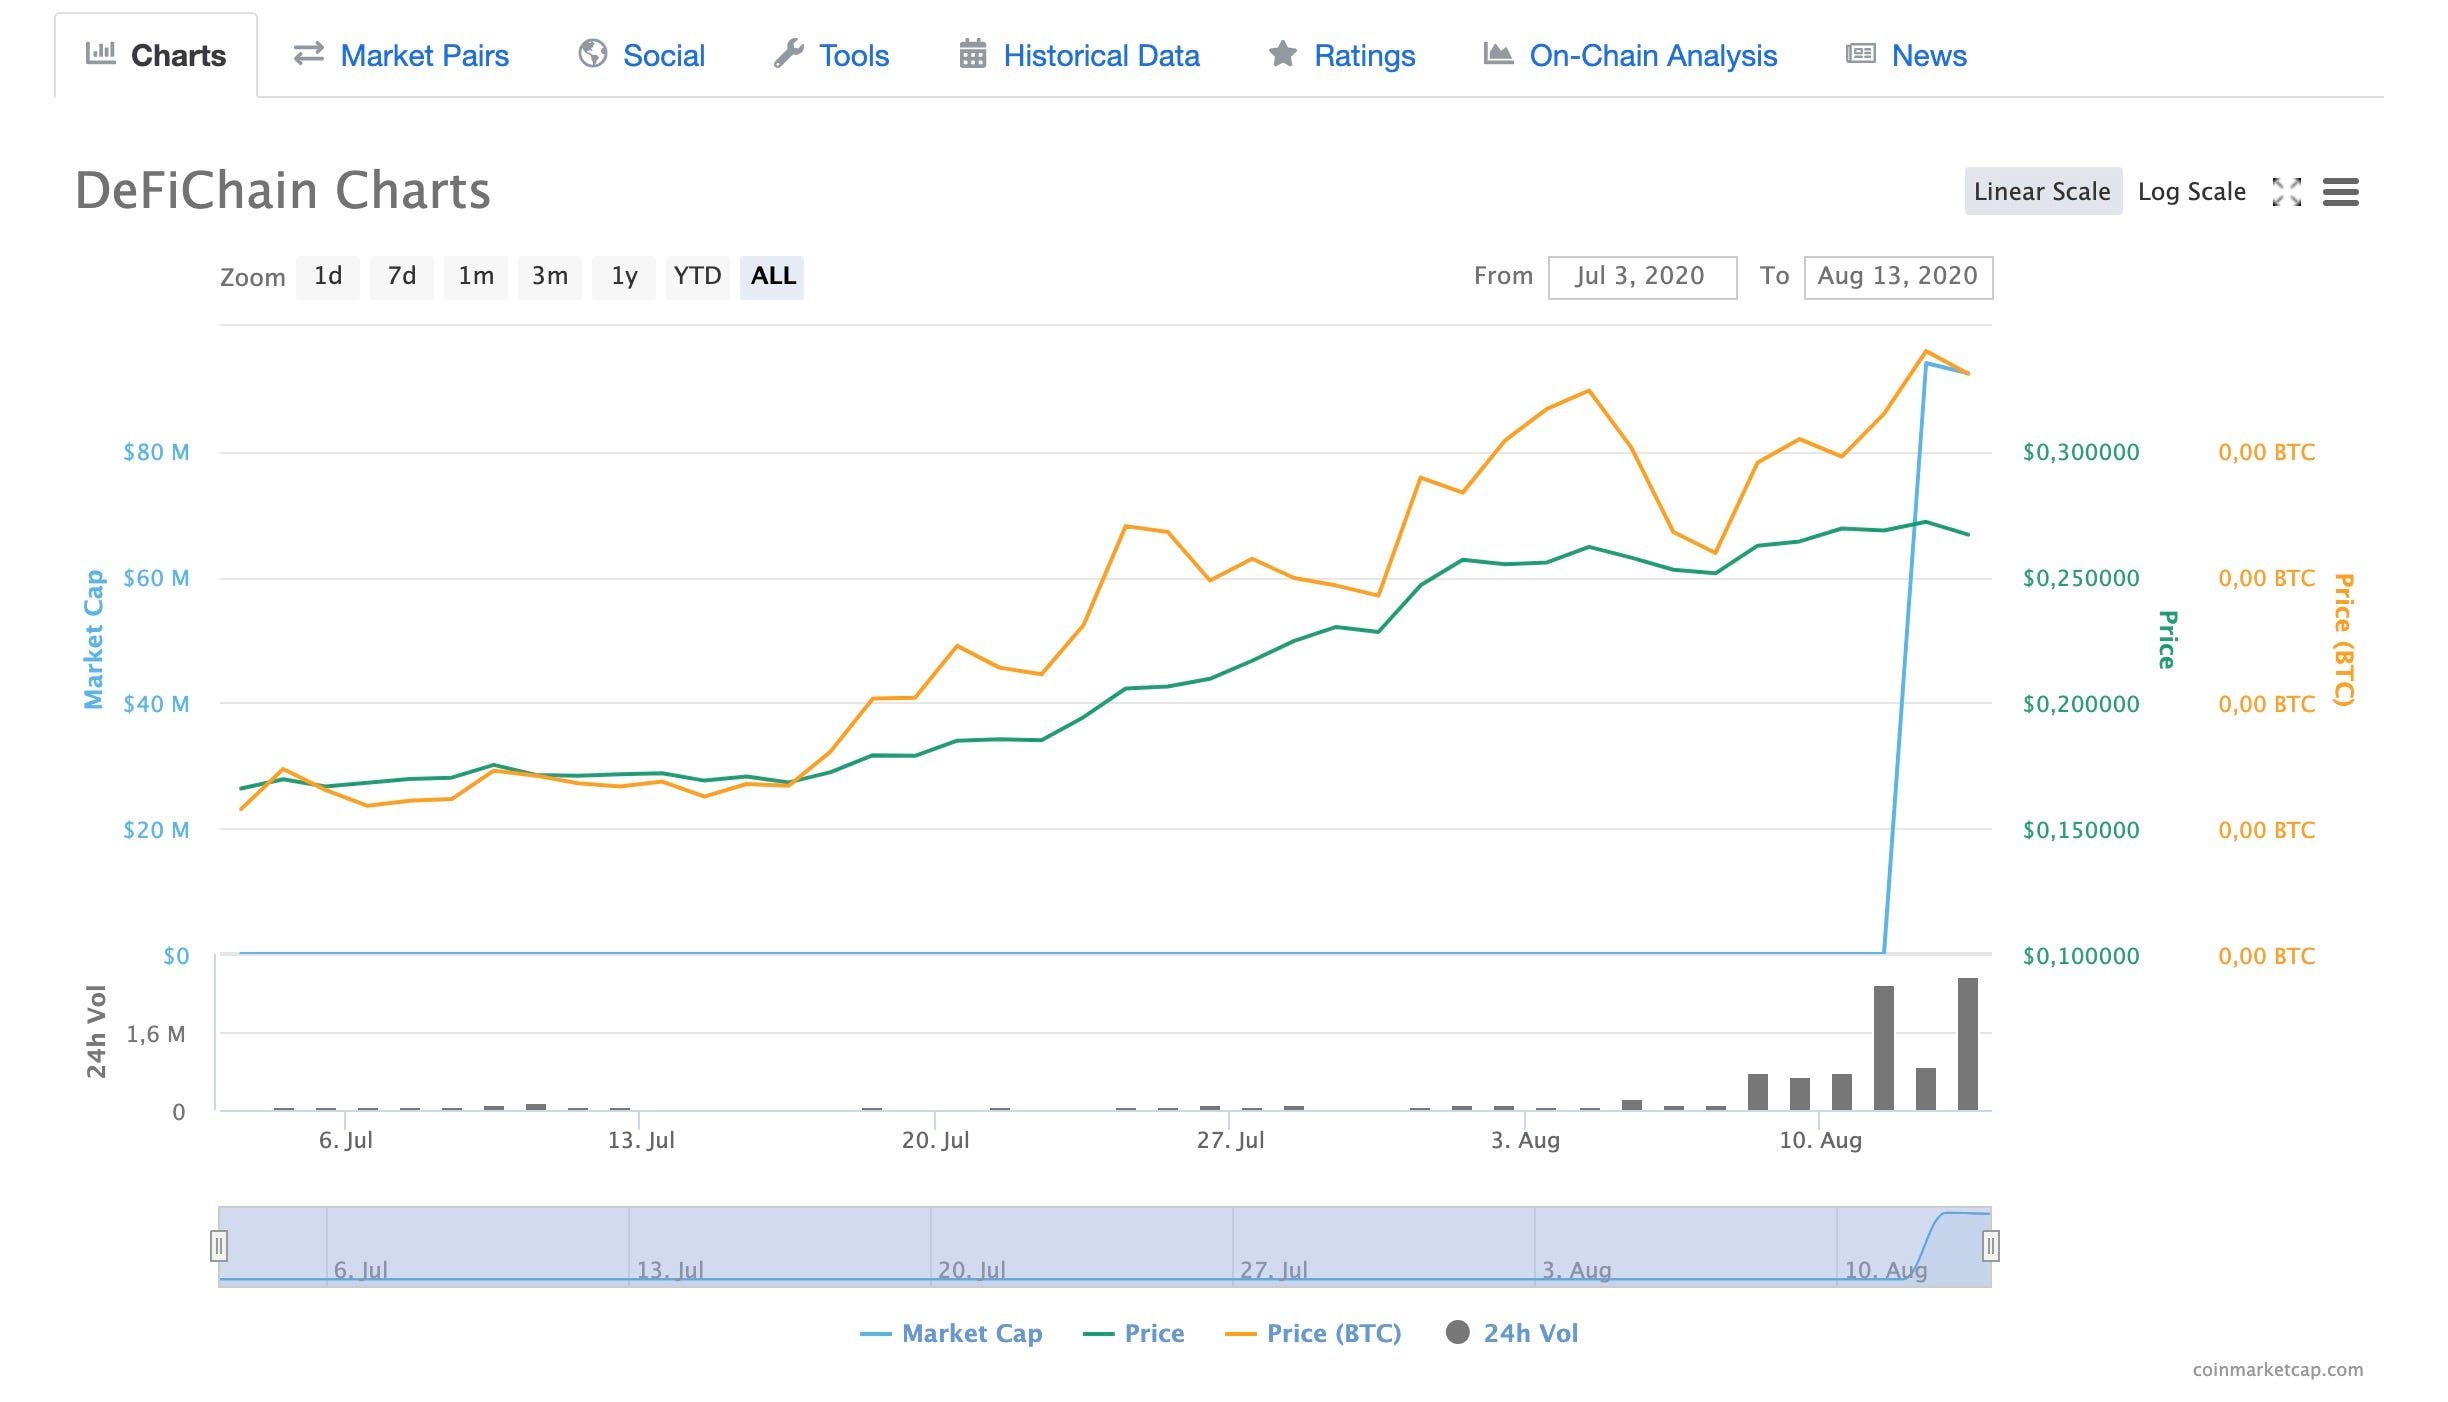Click the left navigator range handle

219,1246
